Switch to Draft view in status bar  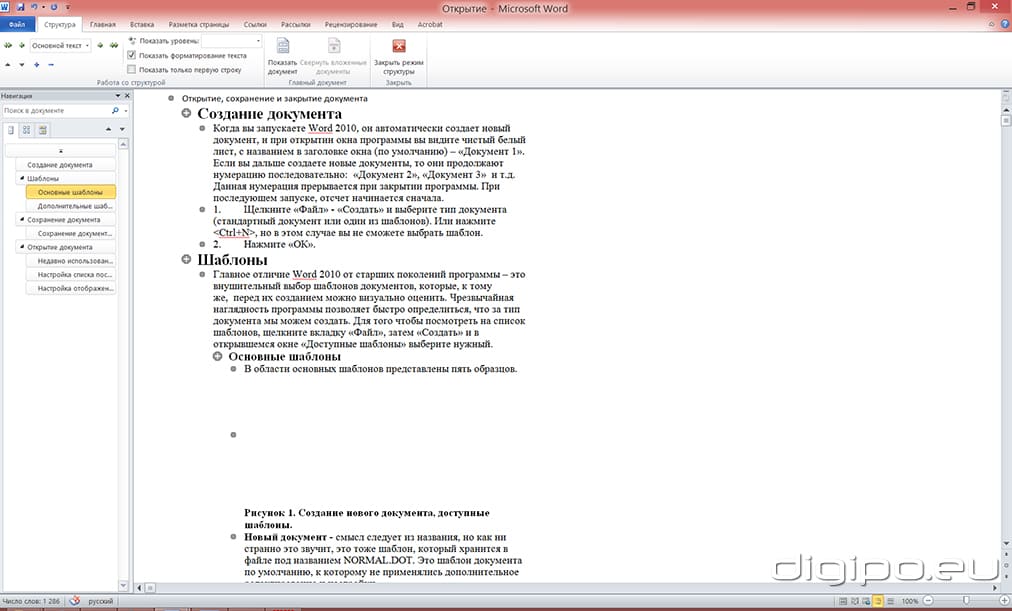(892, 601)
